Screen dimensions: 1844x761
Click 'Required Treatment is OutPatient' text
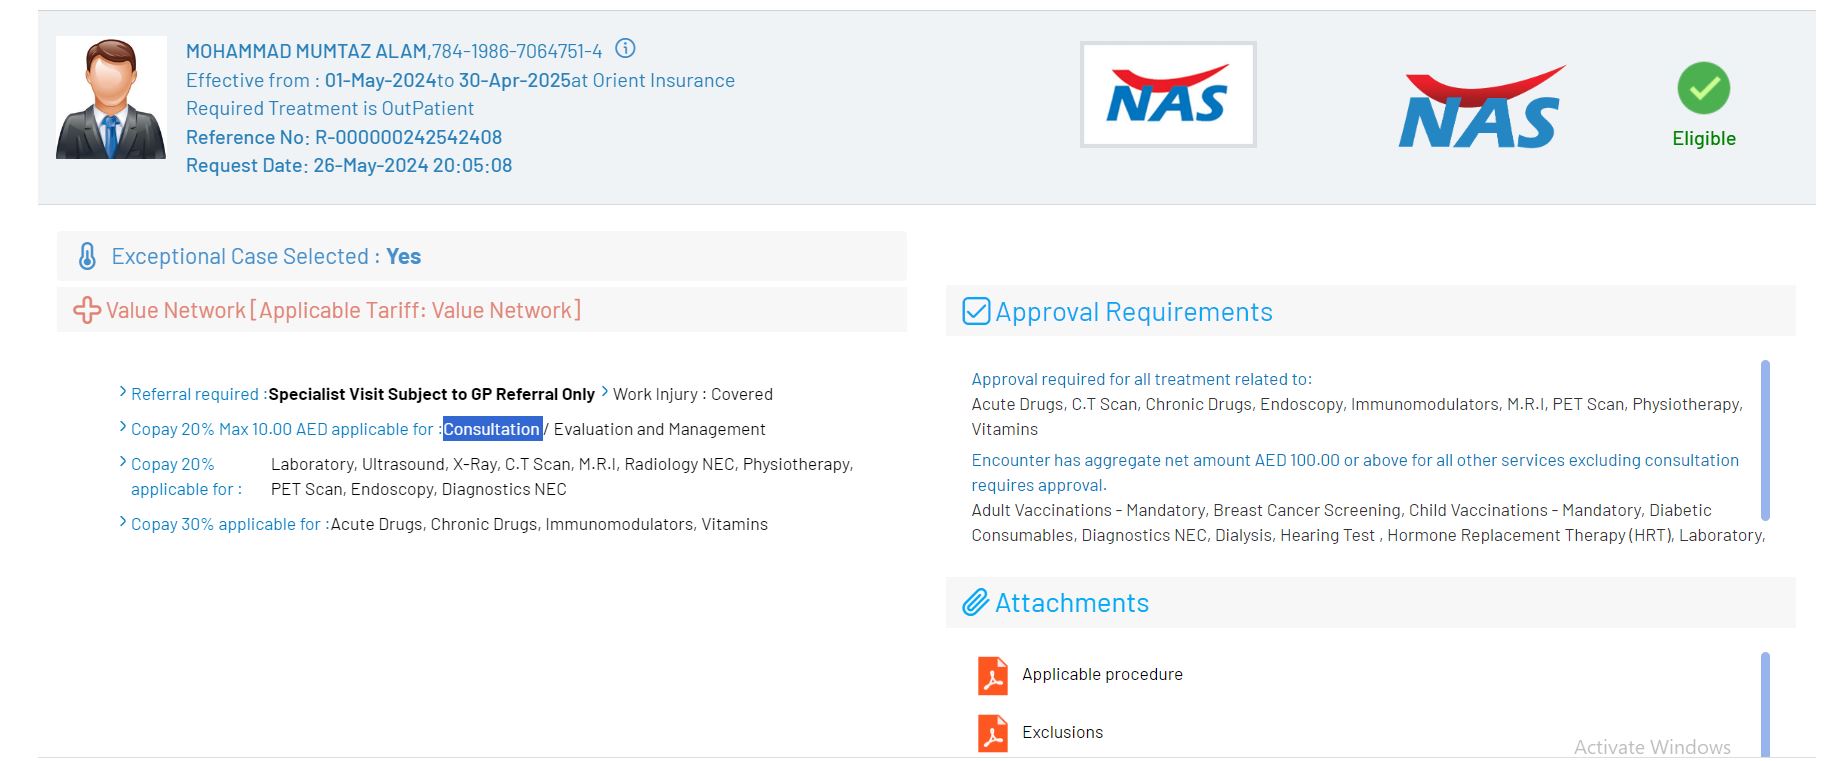pos(330,108)
